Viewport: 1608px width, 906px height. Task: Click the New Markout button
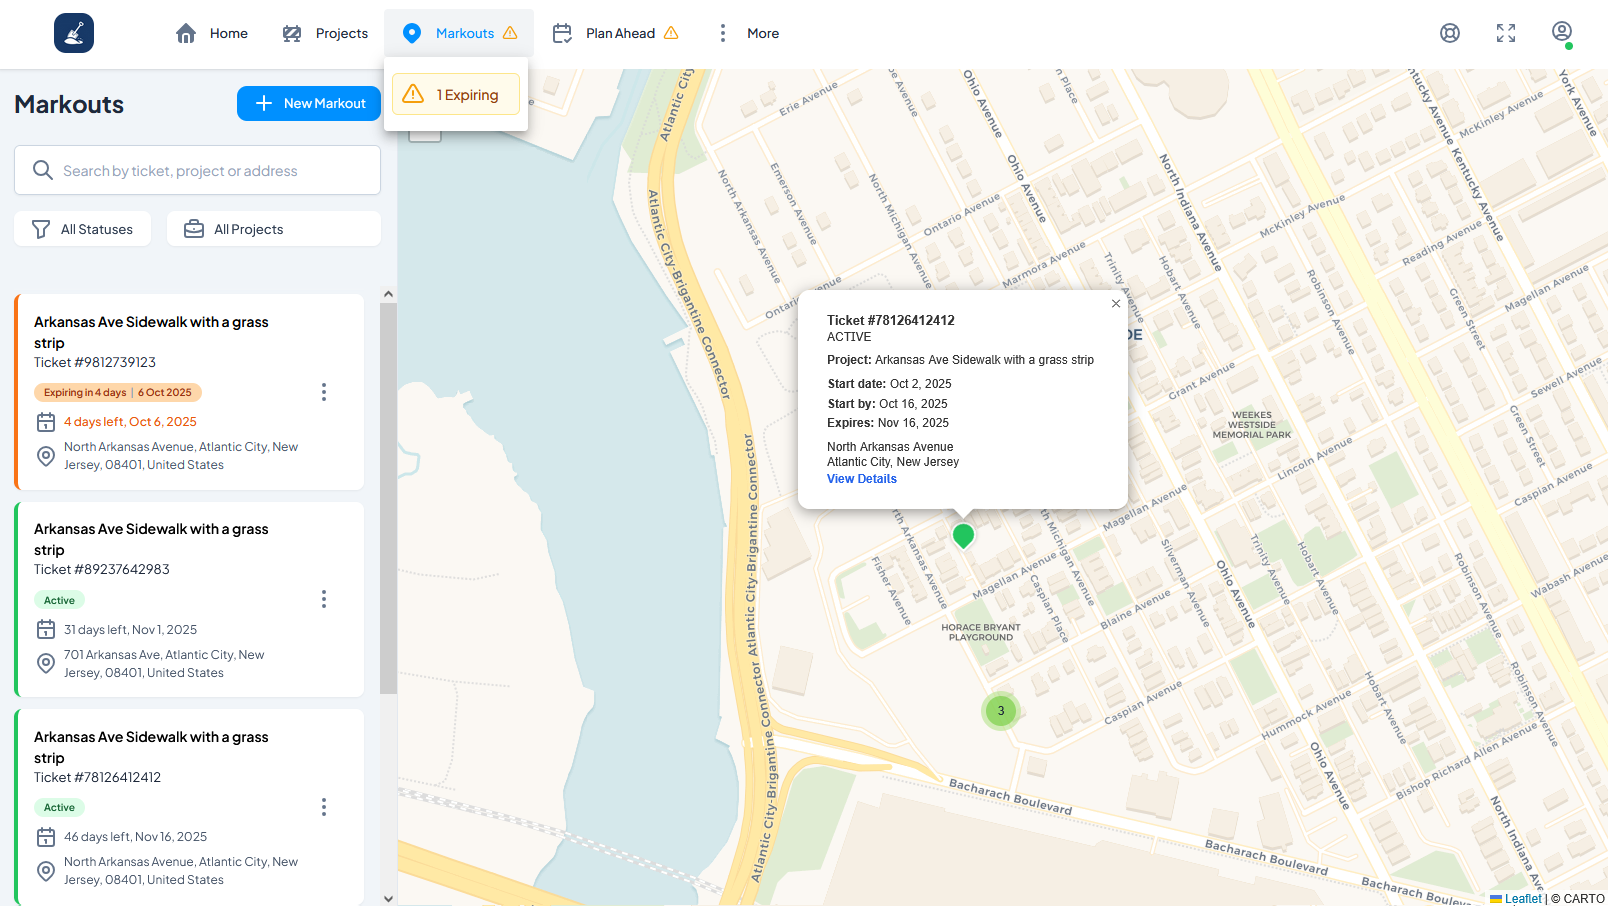tap(309, 103)
